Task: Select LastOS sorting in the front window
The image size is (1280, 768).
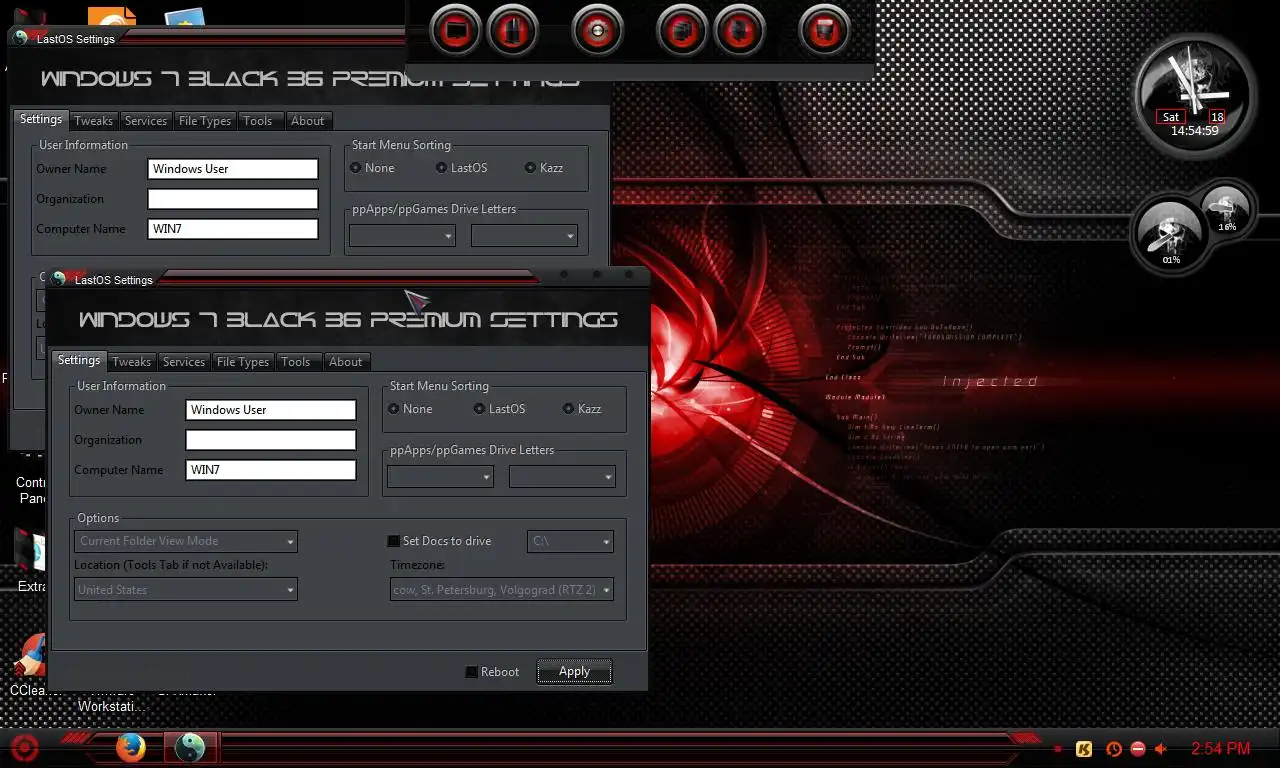Action: [480, 409]
